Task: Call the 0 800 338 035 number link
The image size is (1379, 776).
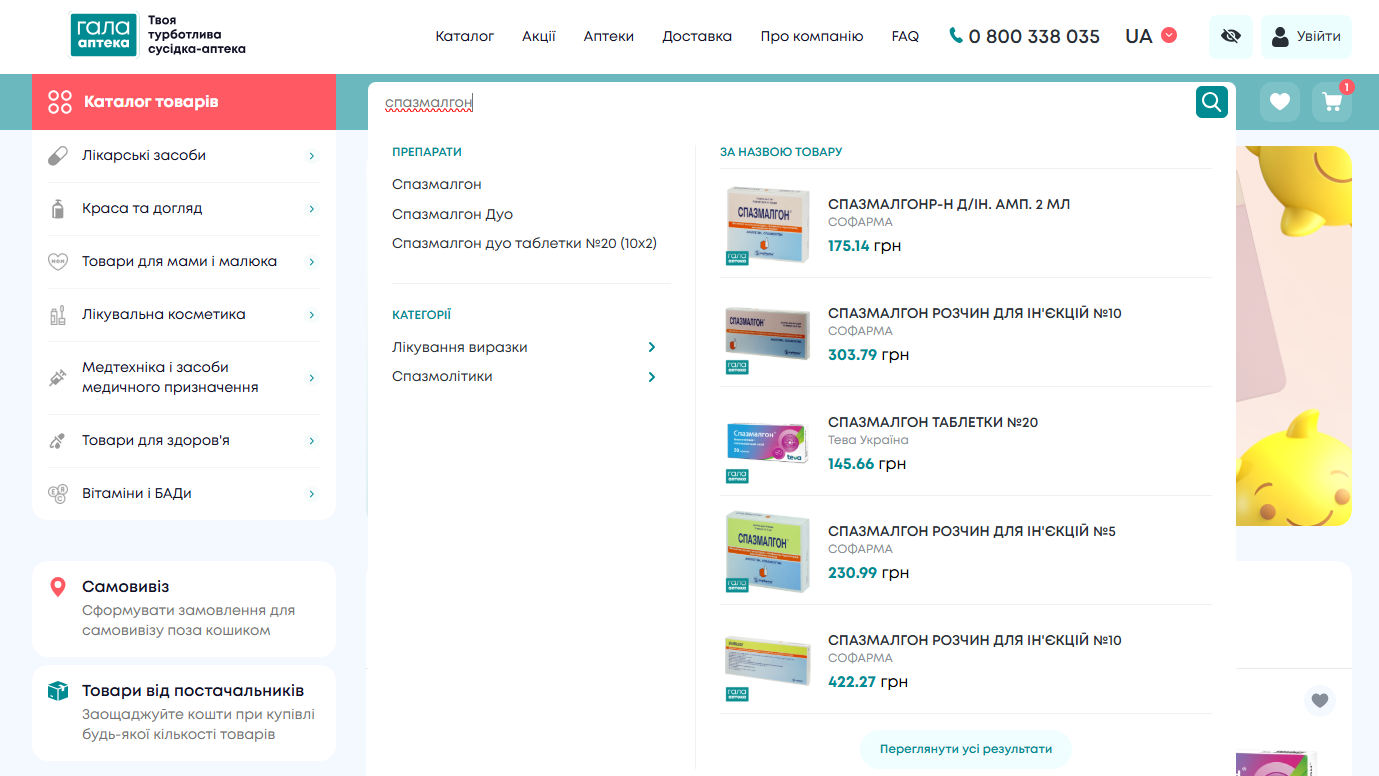Action: pos(1034,36)
